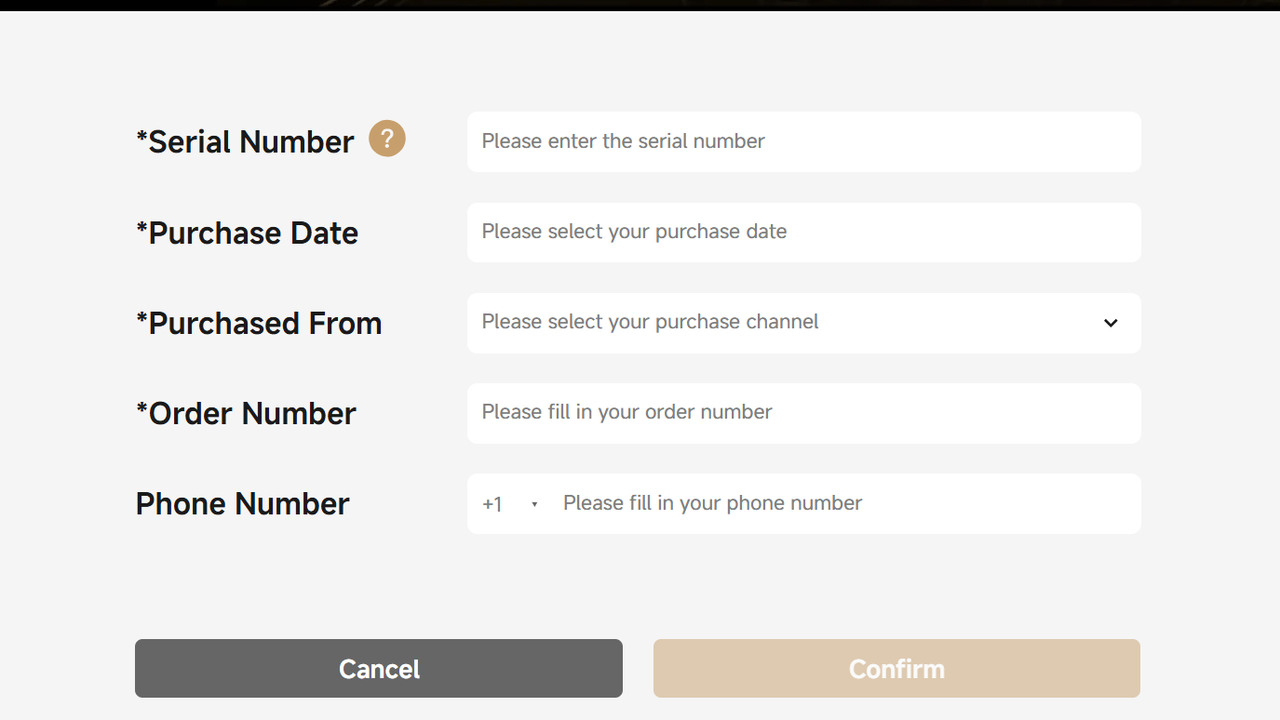1280x720 pixels.
Task: Click the Cancel button
Action: (379, 668)
